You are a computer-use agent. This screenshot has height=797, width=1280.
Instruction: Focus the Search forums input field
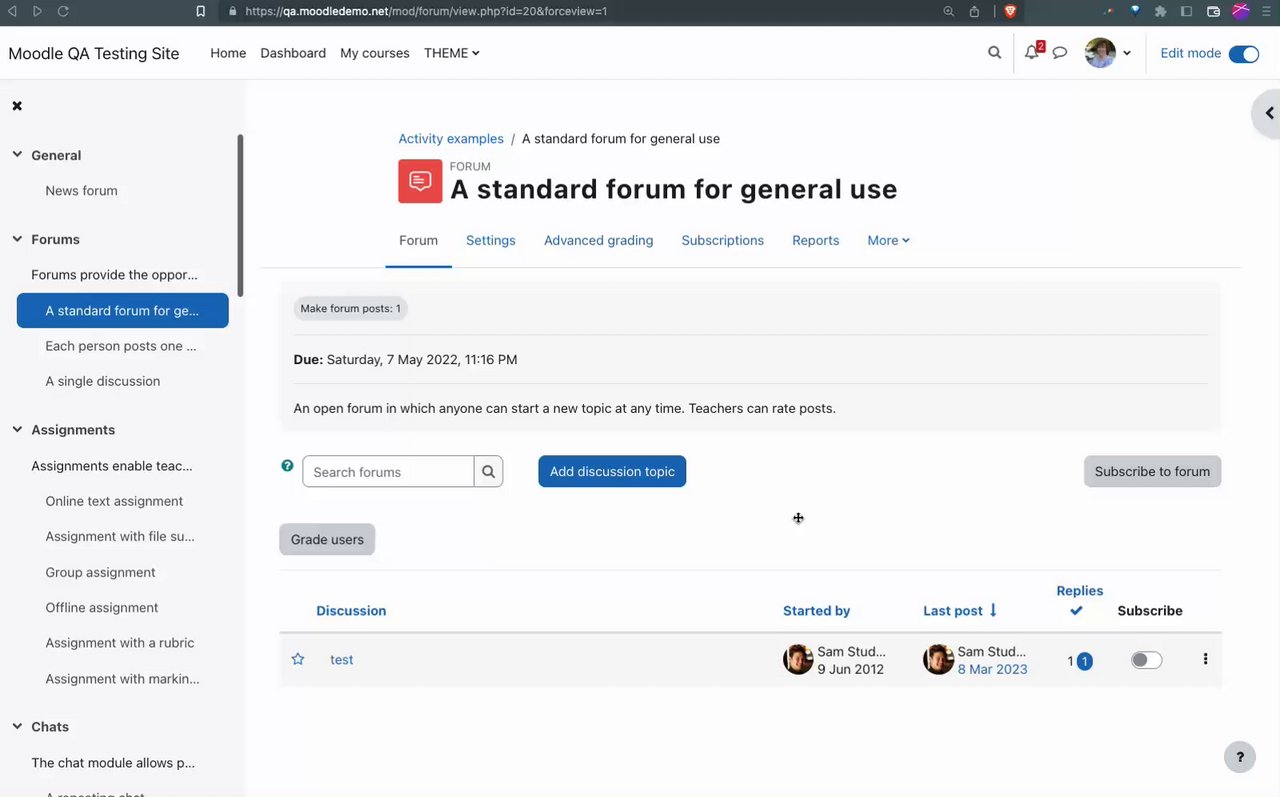coord(388,472)
